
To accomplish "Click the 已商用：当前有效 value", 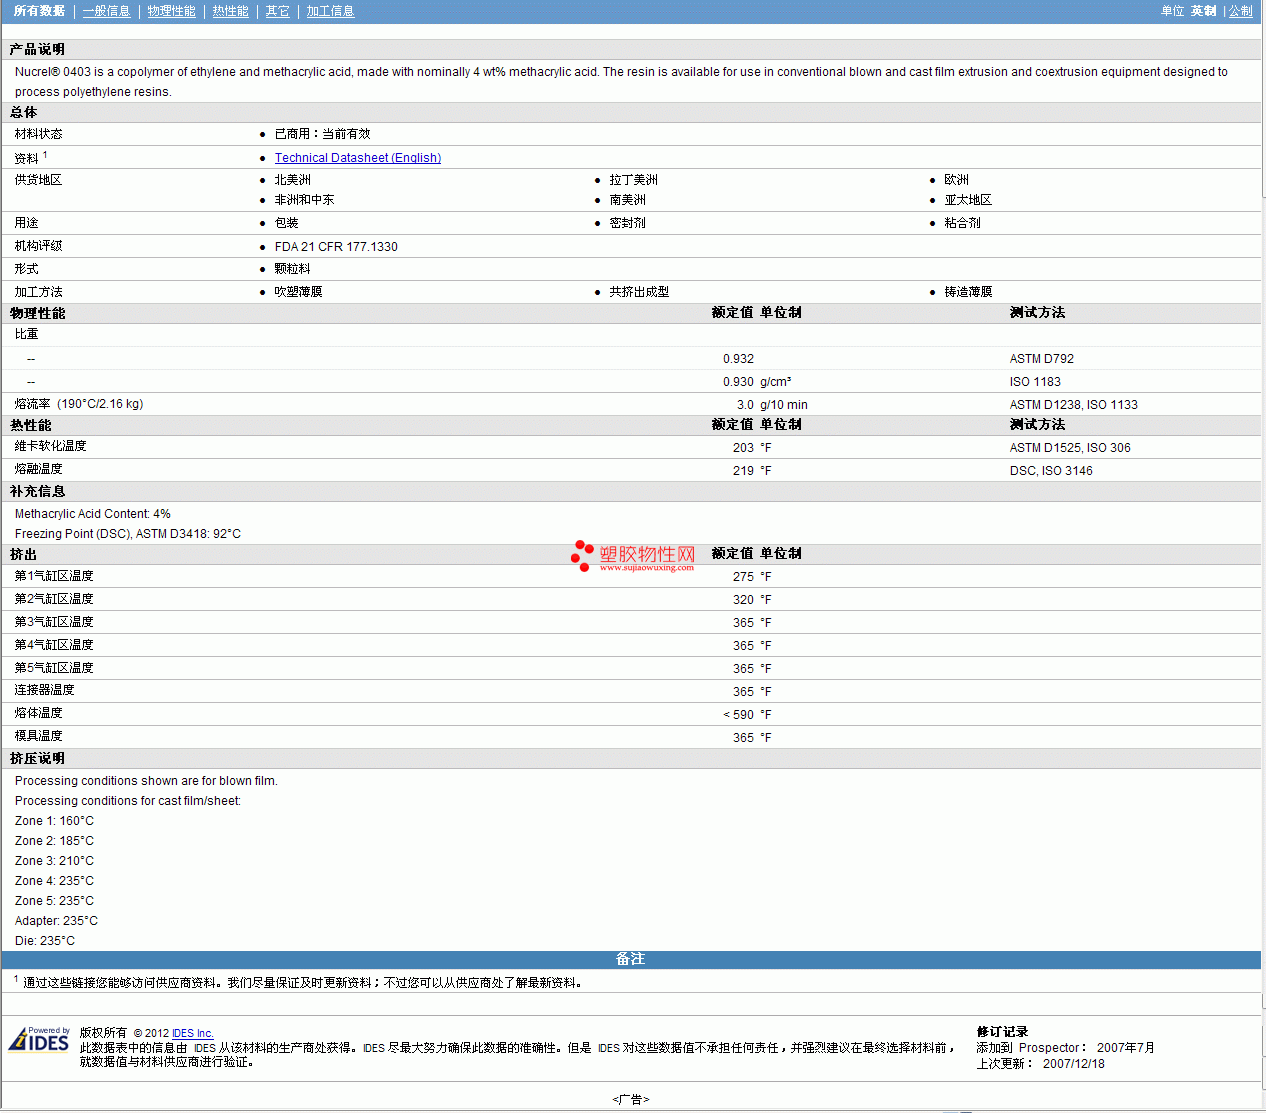I will coord(322,134).
